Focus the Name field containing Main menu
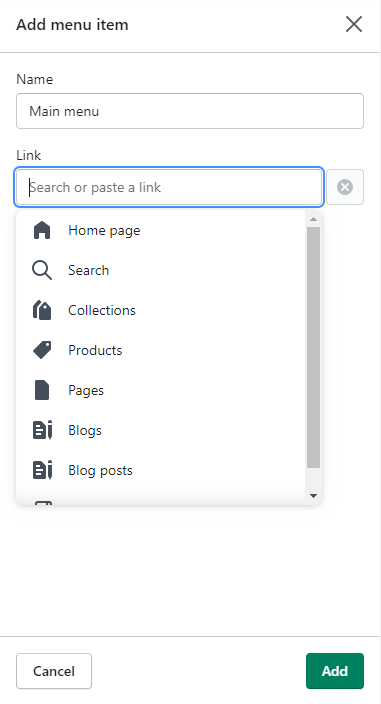Viewport: 381px width, 704px height. (190, 111)
